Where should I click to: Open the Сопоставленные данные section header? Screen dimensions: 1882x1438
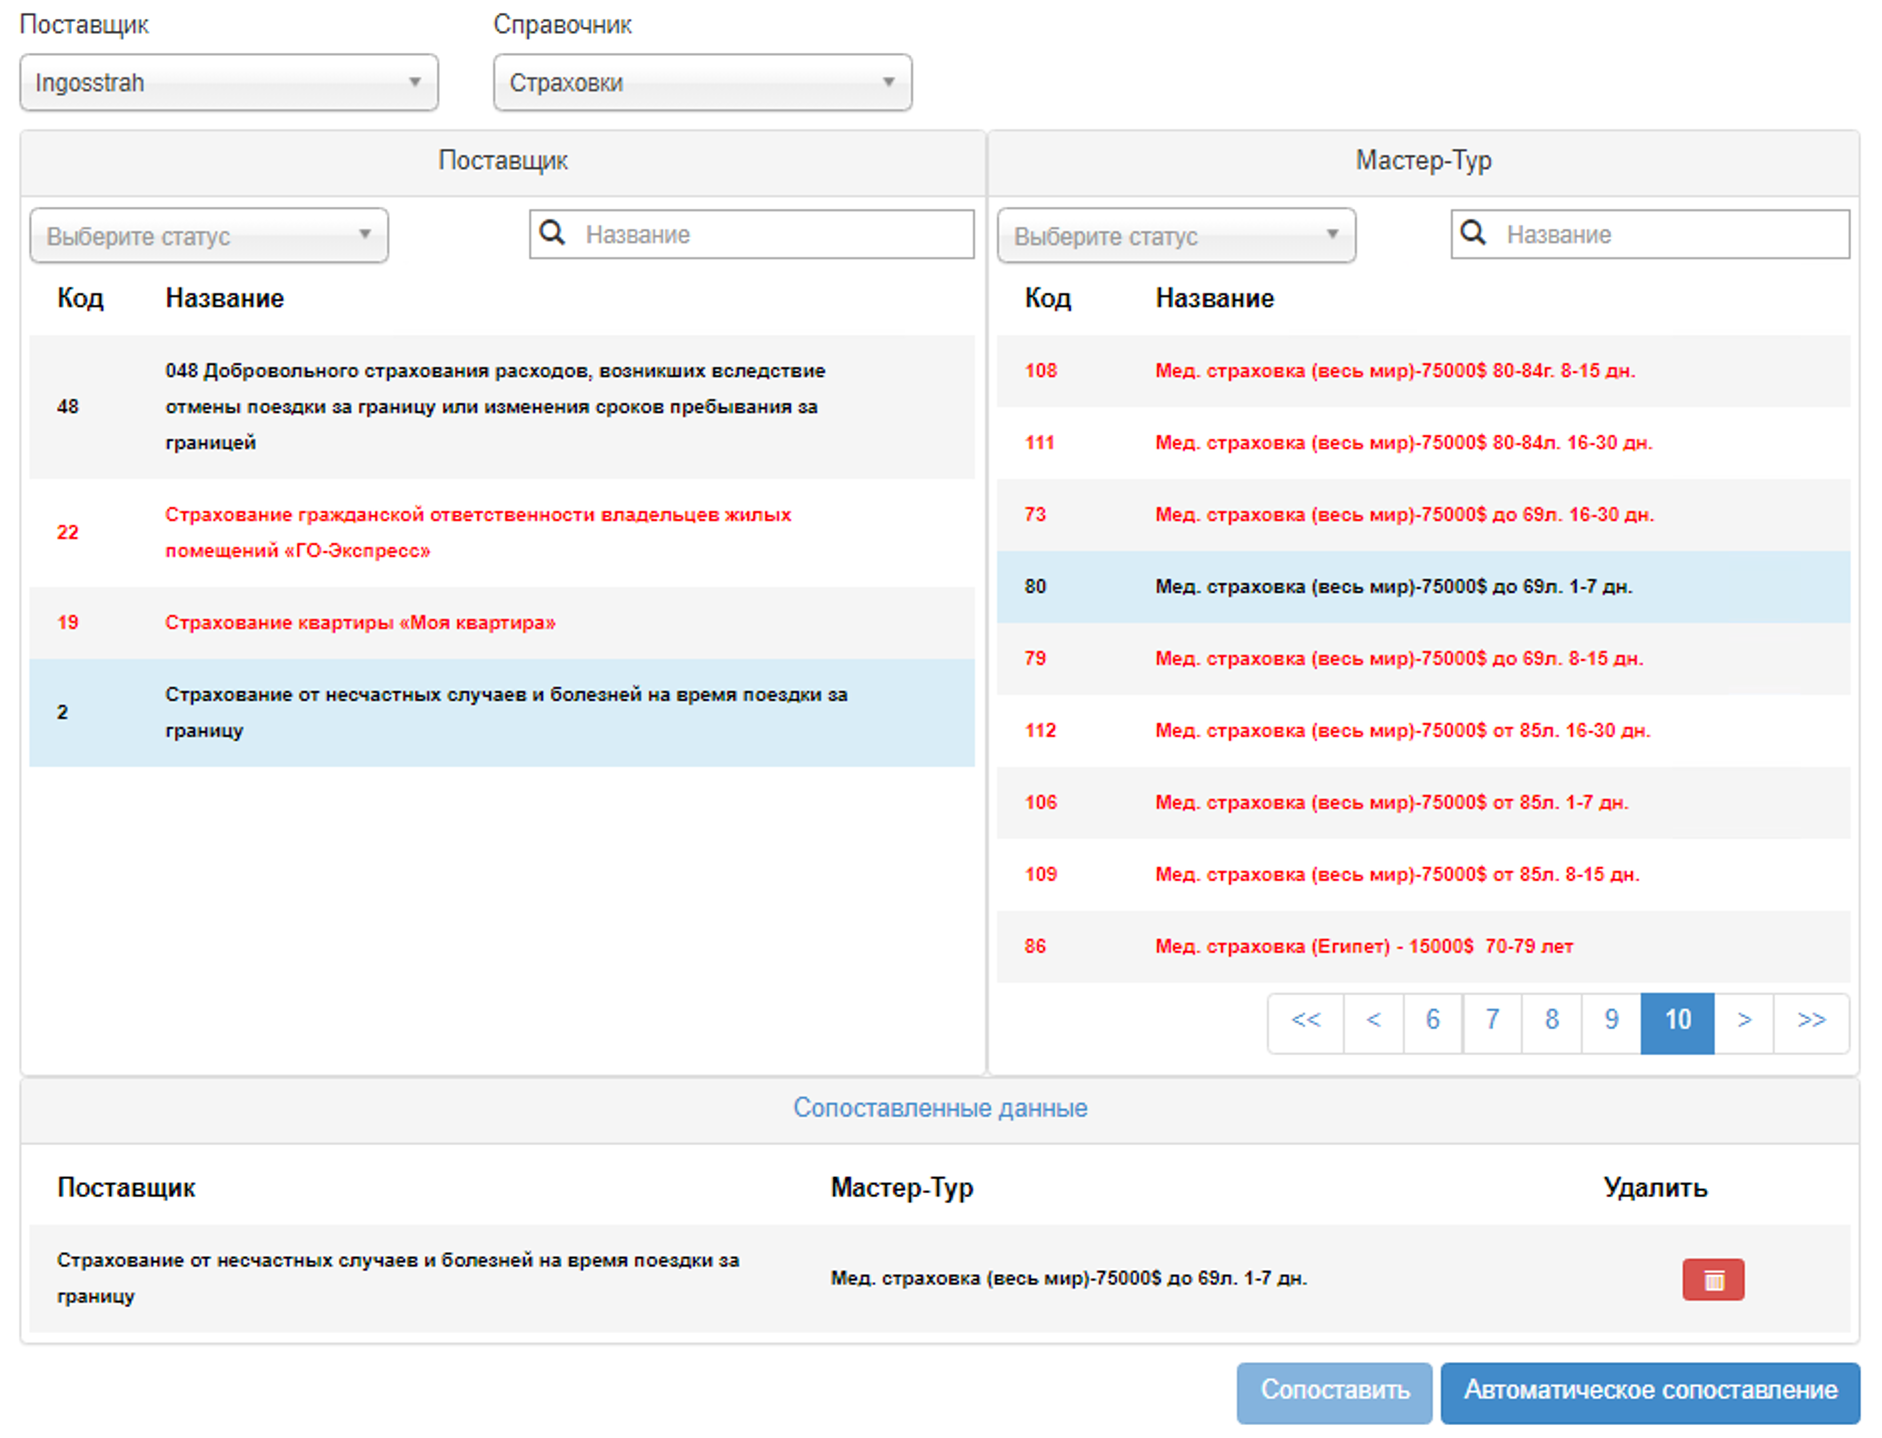coord(939,1108)
